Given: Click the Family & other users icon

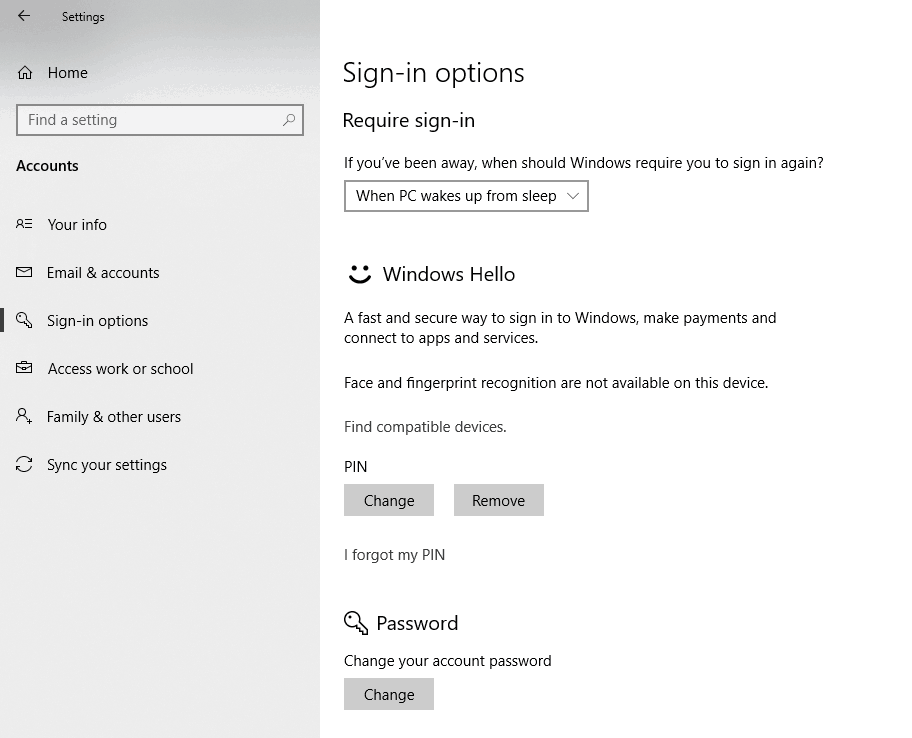Looking at the screenshot, I should click(24, 416).
